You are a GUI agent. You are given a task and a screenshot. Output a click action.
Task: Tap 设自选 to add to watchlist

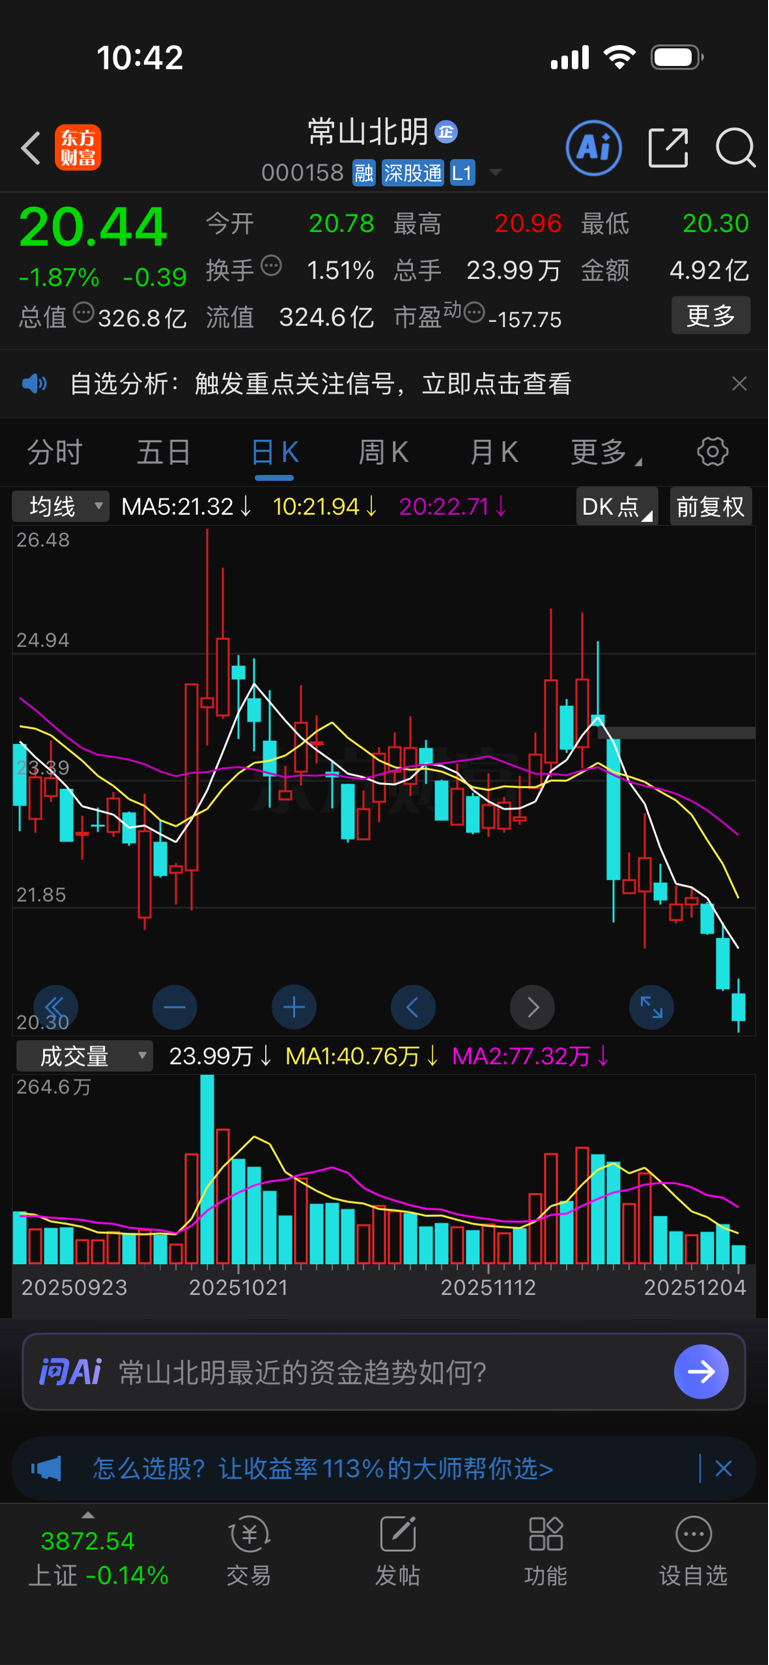click(693, 1552)
